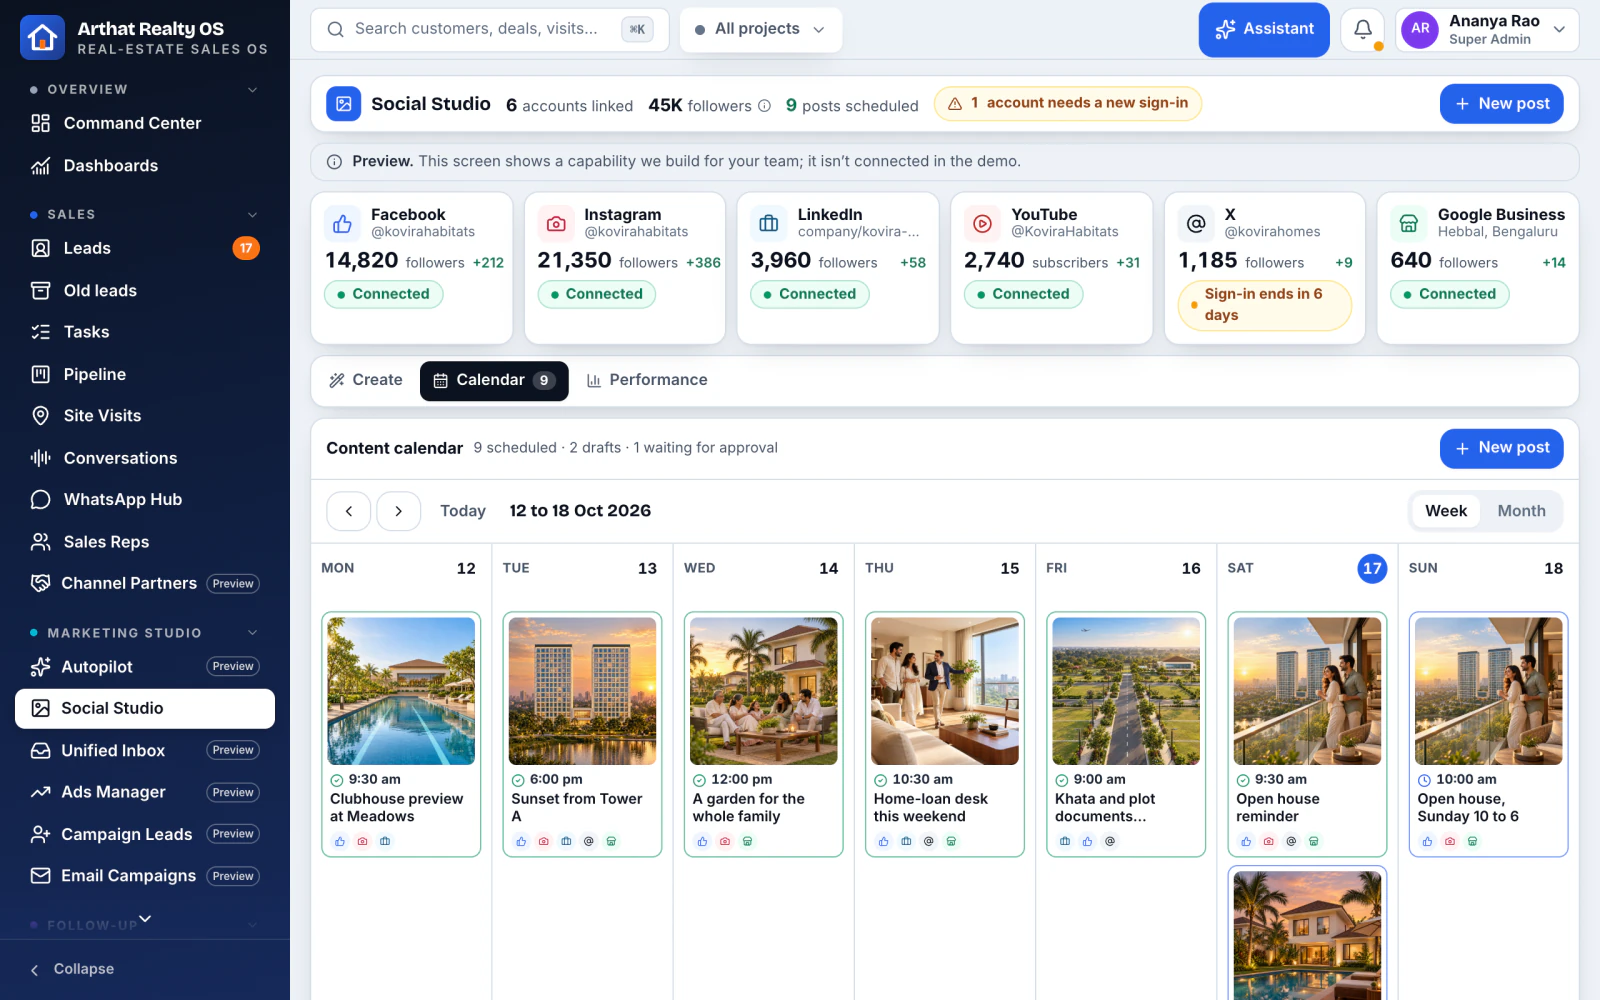Switch to the Calendar tab
This screenshot has width=1600, height=1000.
point(494,381)
